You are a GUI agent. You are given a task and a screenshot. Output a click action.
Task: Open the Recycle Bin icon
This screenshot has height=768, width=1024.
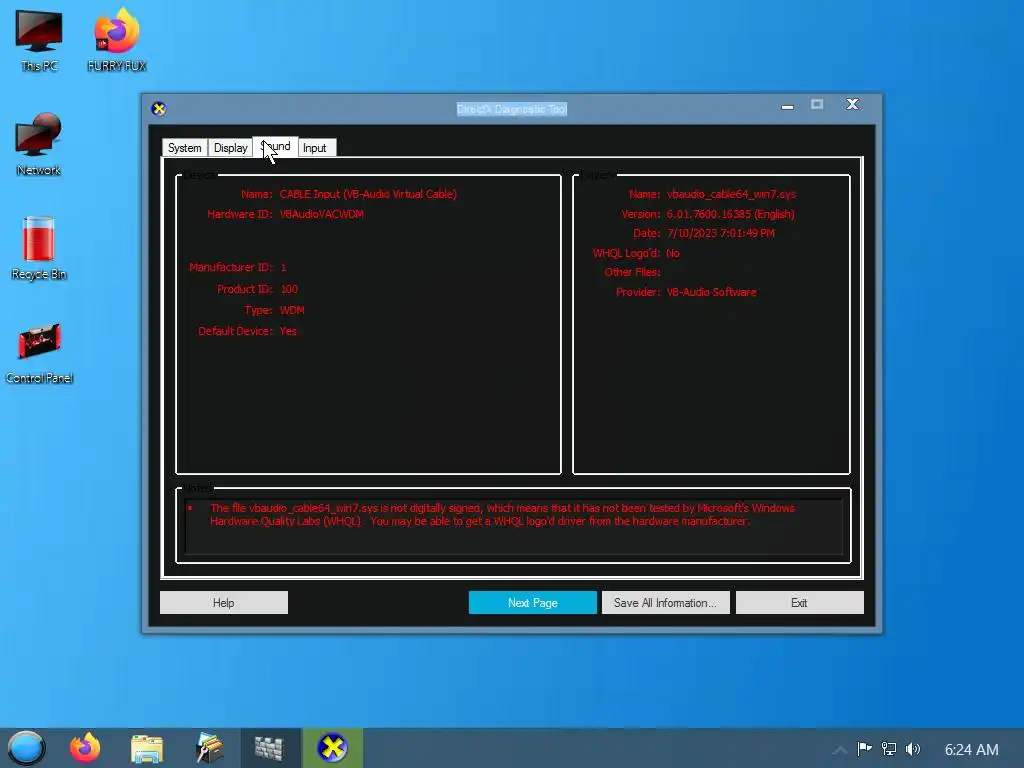[39, 249]
